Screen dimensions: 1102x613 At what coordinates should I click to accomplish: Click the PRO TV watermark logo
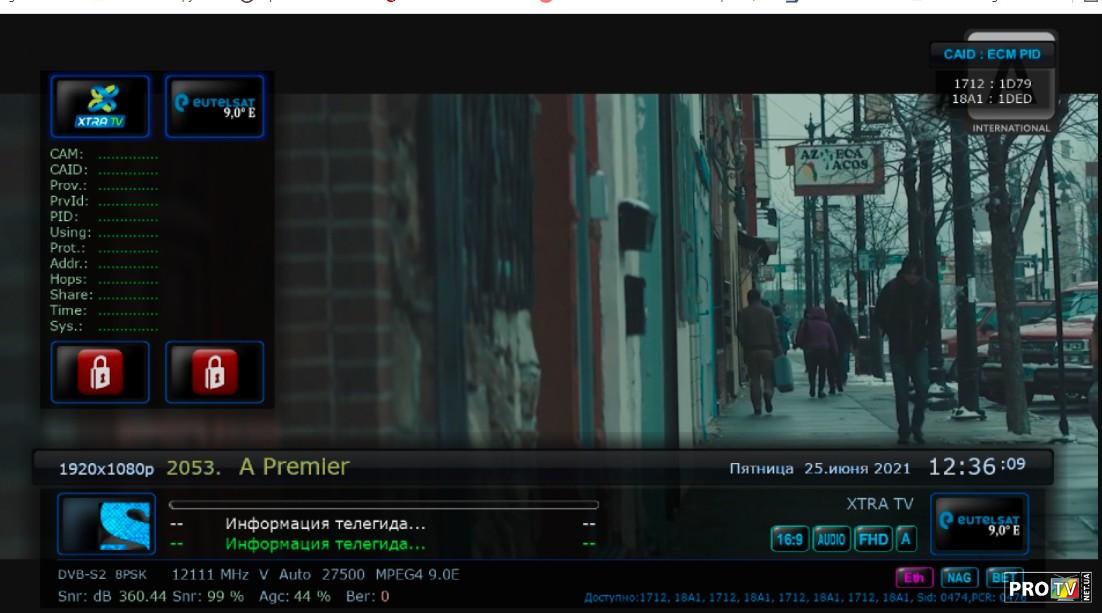tap(1048, 589)
